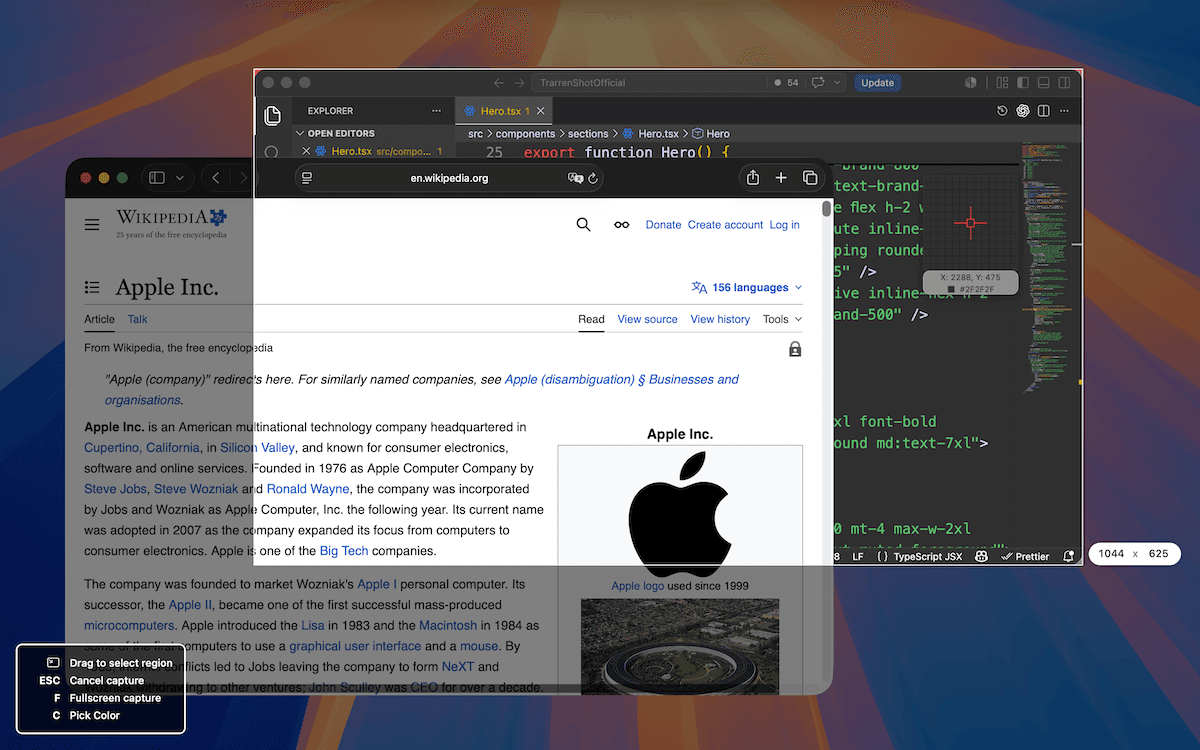This screenshot has width=1200, height=750.
Task: Click Create account link
Action: [725, 225]
